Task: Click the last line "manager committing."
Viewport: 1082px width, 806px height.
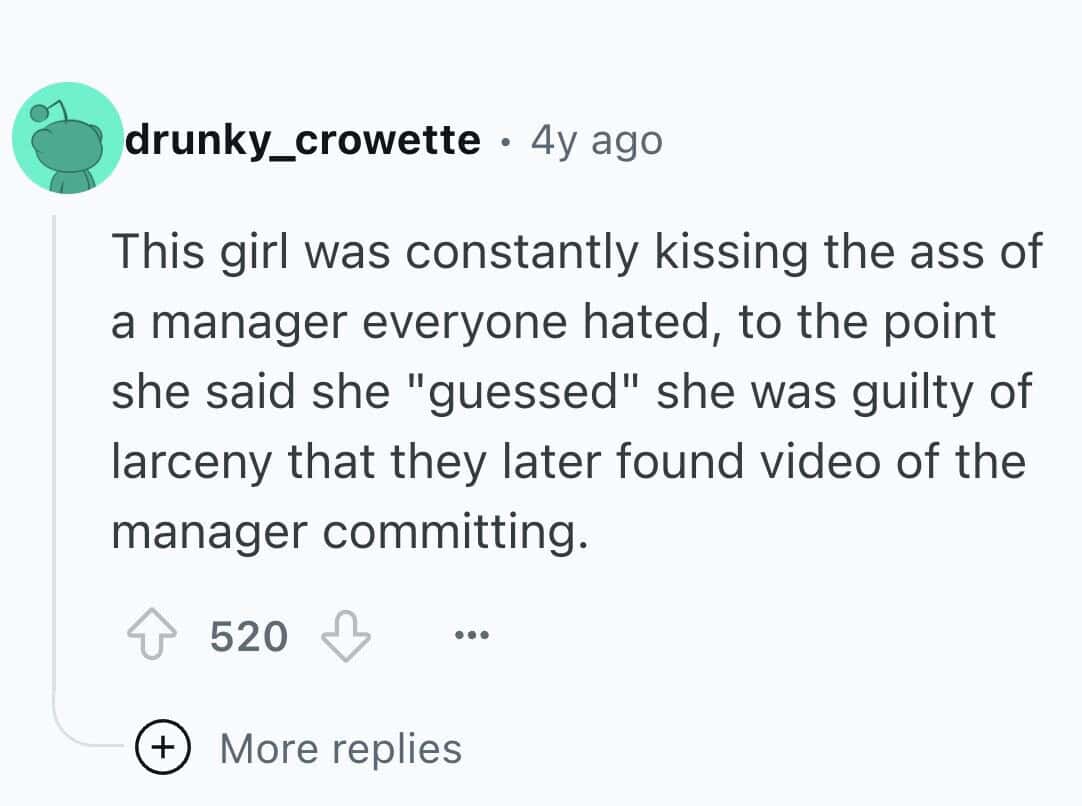Action: [x=345, y=532]
